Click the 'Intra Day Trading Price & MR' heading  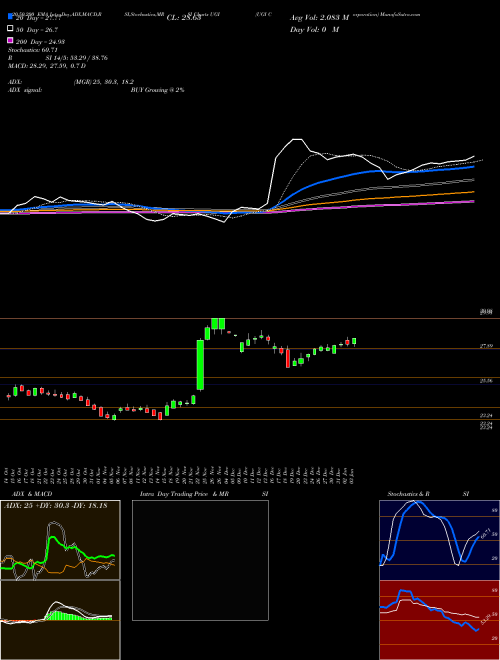pos(184,494)
